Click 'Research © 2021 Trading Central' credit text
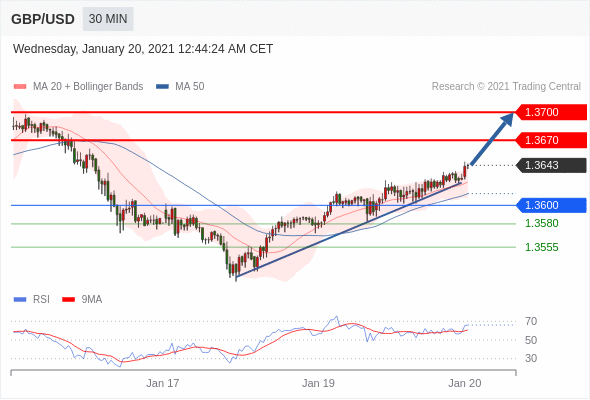 pyautogui.click(x=506, y=87)
